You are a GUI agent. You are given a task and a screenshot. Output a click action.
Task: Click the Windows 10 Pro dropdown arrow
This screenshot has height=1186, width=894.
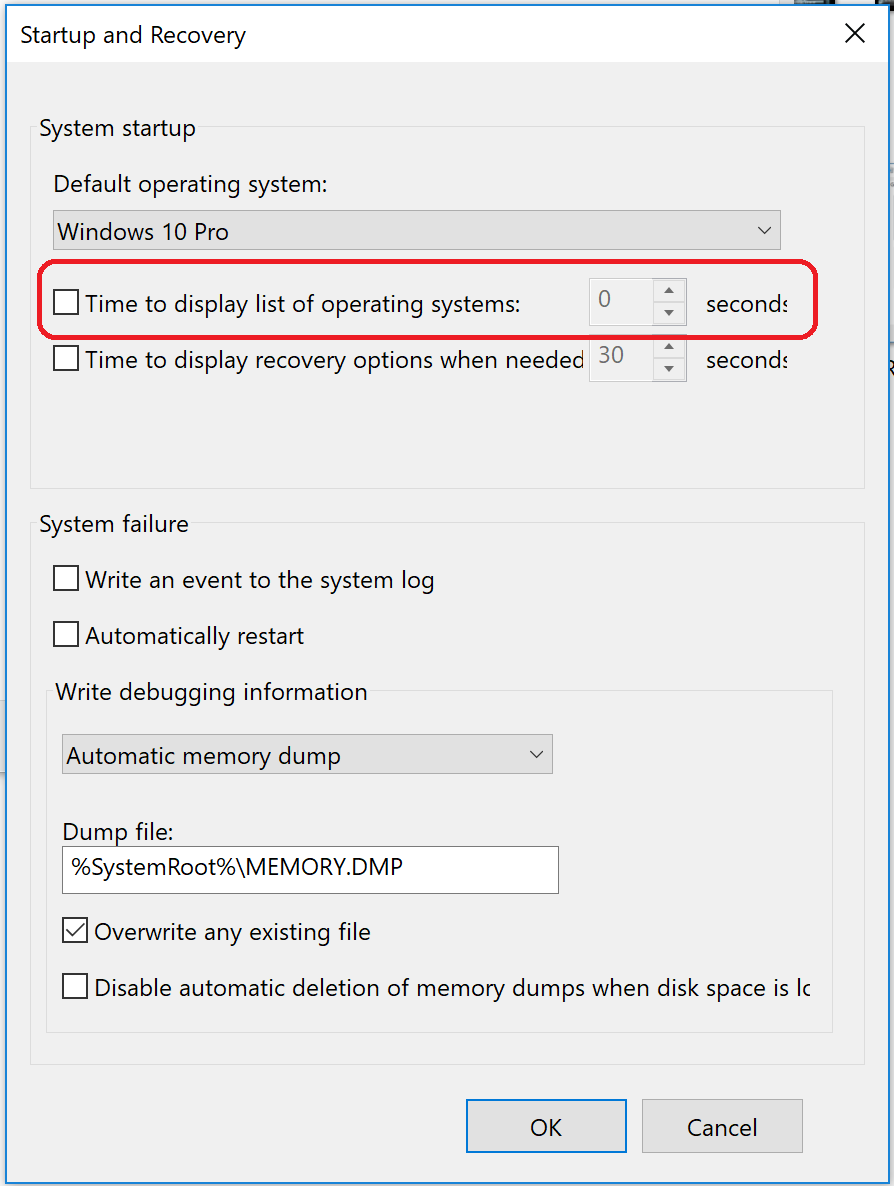coord(764,231)
